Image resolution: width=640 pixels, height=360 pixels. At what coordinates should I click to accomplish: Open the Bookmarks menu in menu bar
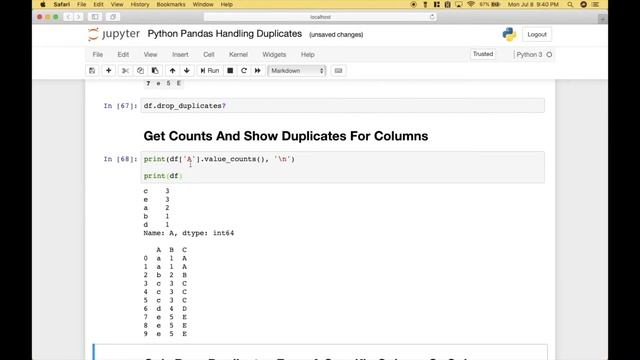click(171, 4)
